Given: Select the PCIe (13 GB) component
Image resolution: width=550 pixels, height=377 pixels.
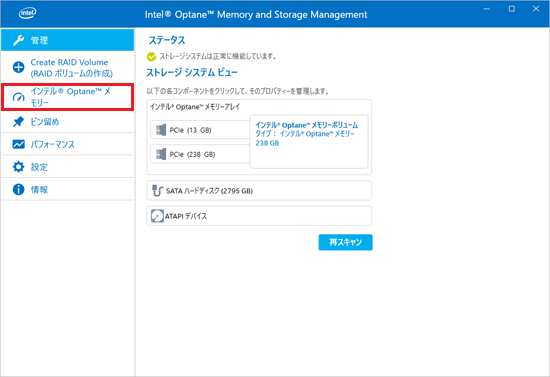Looking at the screenshot, I should [x=200, y=130].
